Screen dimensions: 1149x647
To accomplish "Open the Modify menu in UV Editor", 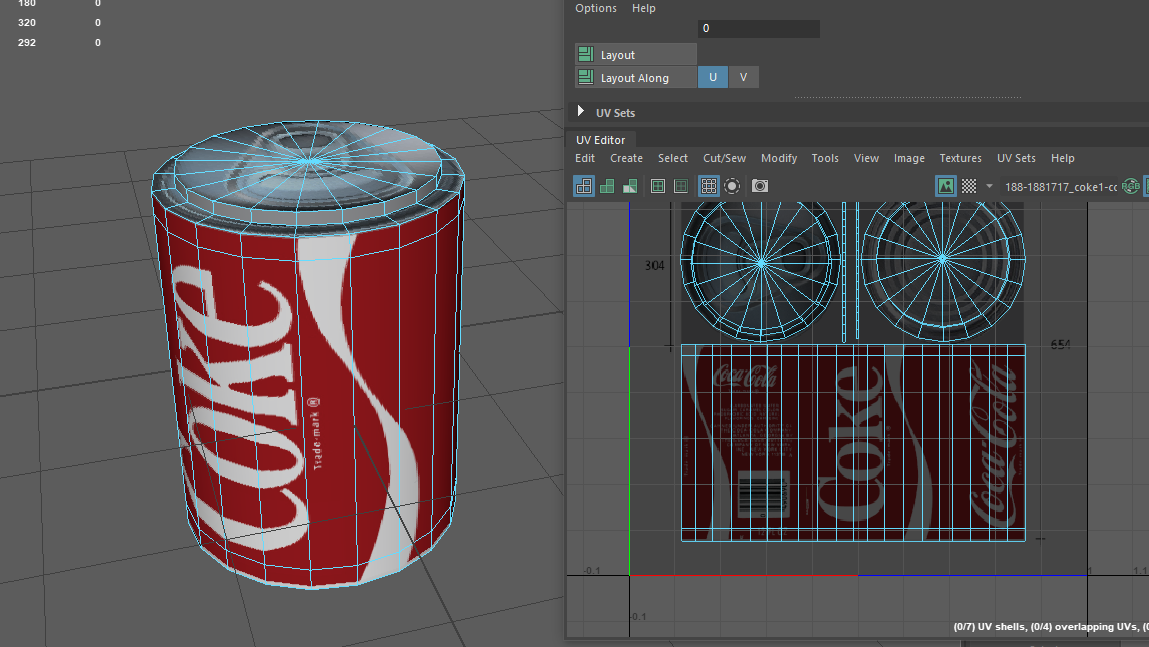I will (x=779, y=158).
